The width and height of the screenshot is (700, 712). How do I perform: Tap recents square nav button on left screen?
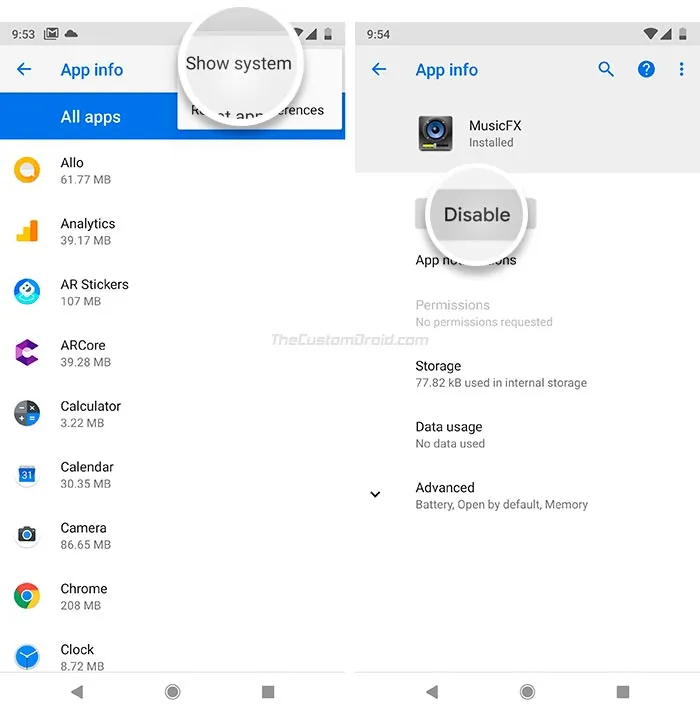268,692
